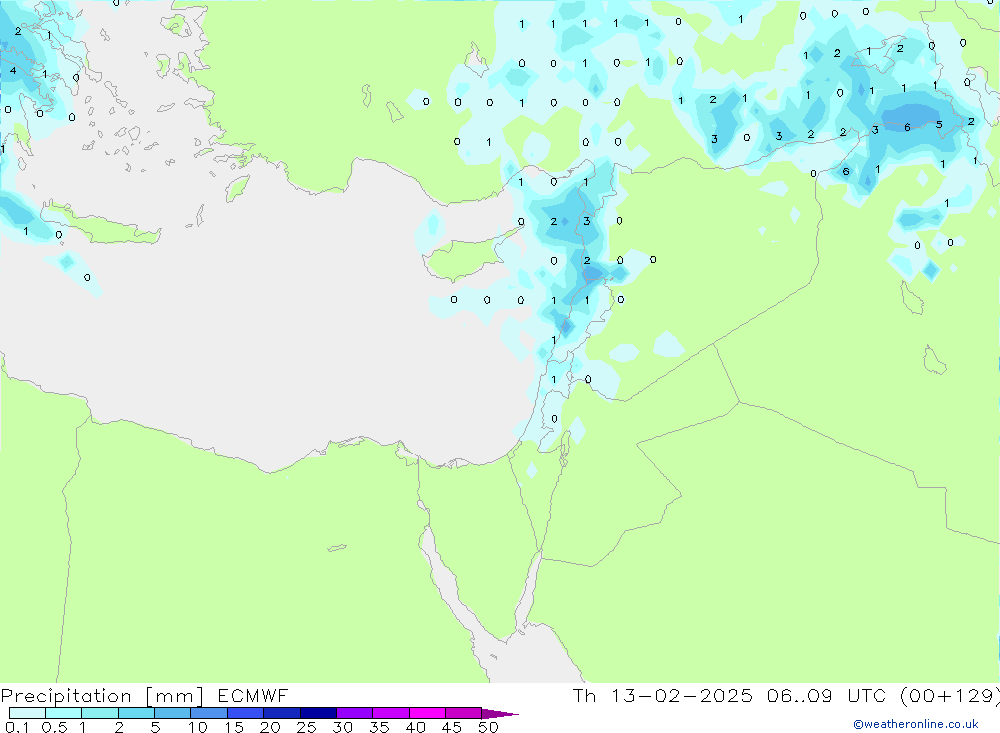Image resolution: width=1000 pixels, height=733 pixels.
Task: Select the legend swatch between 0.5 and 1
Action: pyautogui.click(x=64, y=713)
